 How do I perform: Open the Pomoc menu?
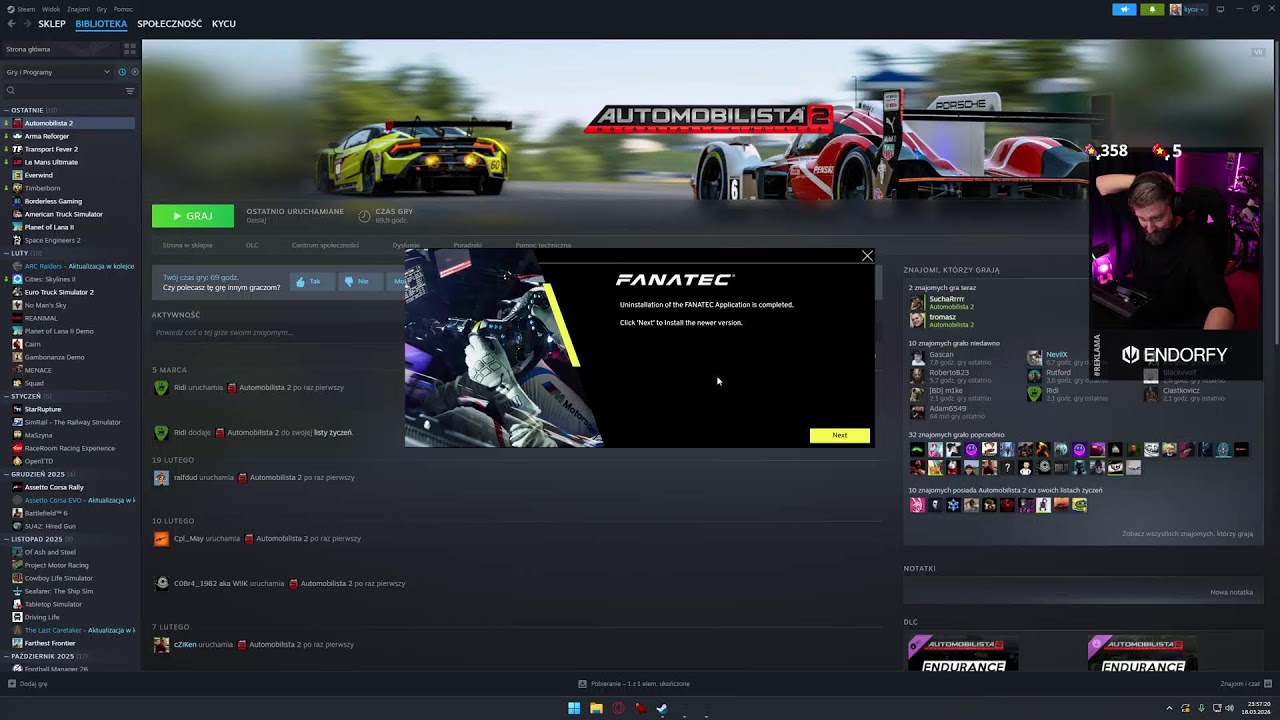[x=123, y=9]
